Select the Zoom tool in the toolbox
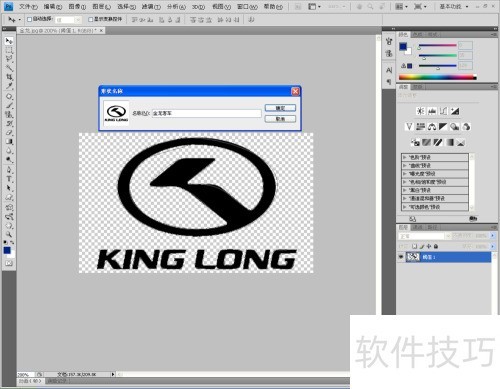This screenshot has height=389, width=500. click(x=9, y=234)
